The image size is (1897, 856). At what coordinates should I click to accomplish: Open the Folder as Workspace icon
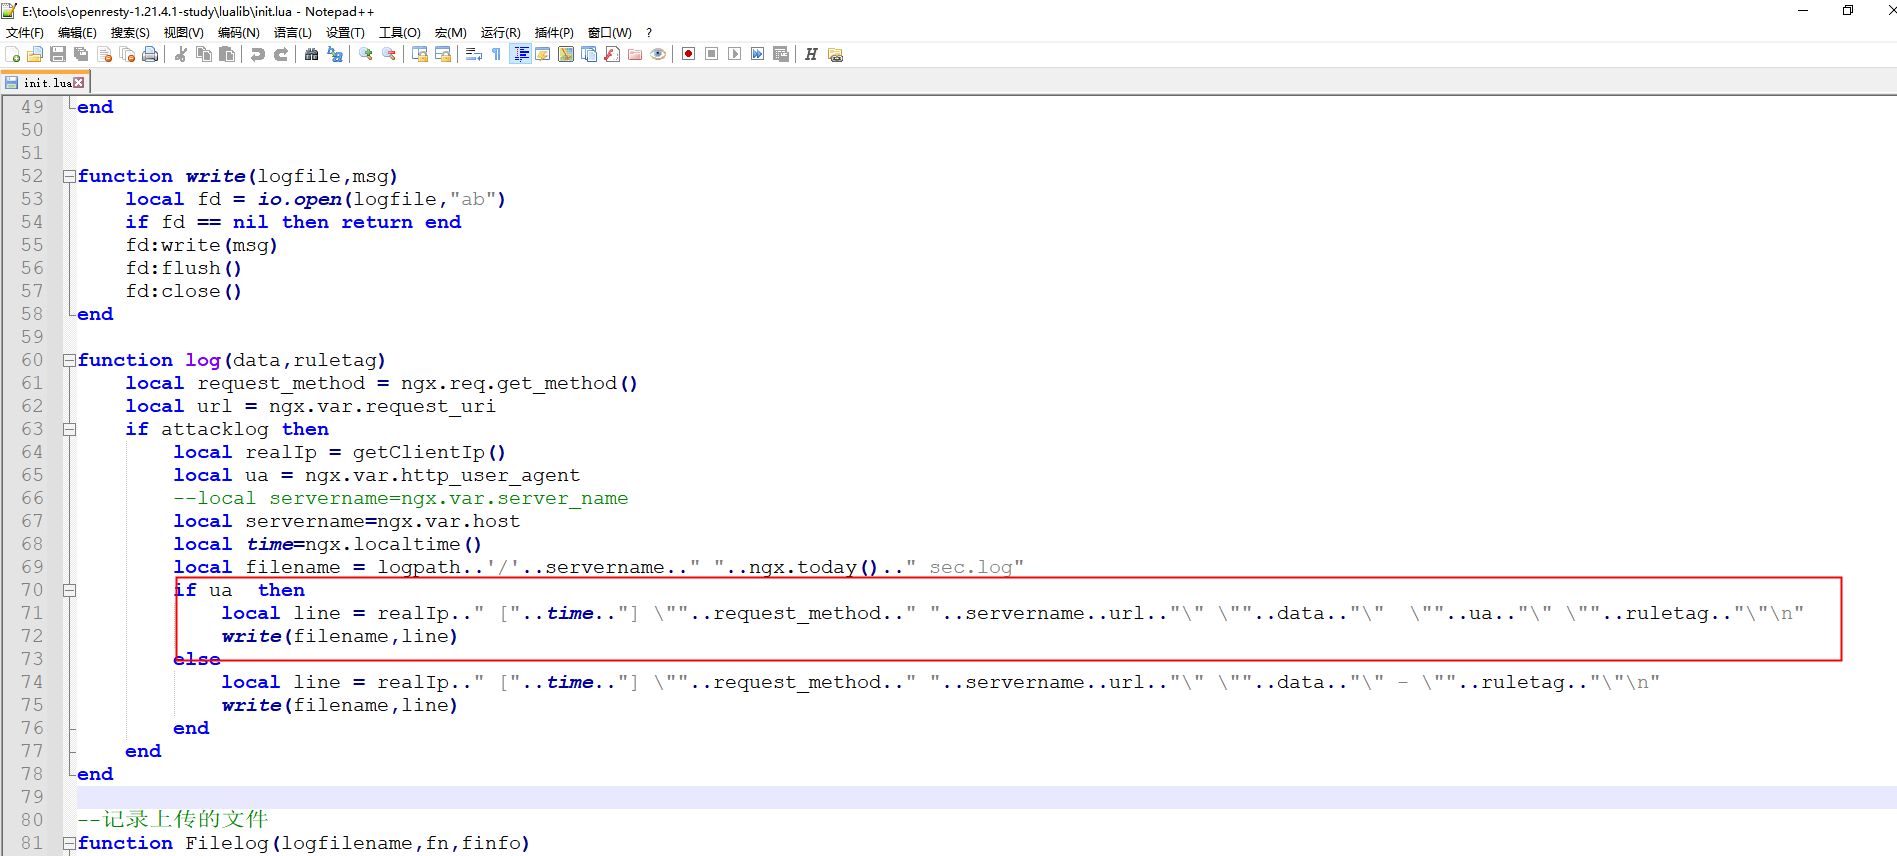coord(635,54)
